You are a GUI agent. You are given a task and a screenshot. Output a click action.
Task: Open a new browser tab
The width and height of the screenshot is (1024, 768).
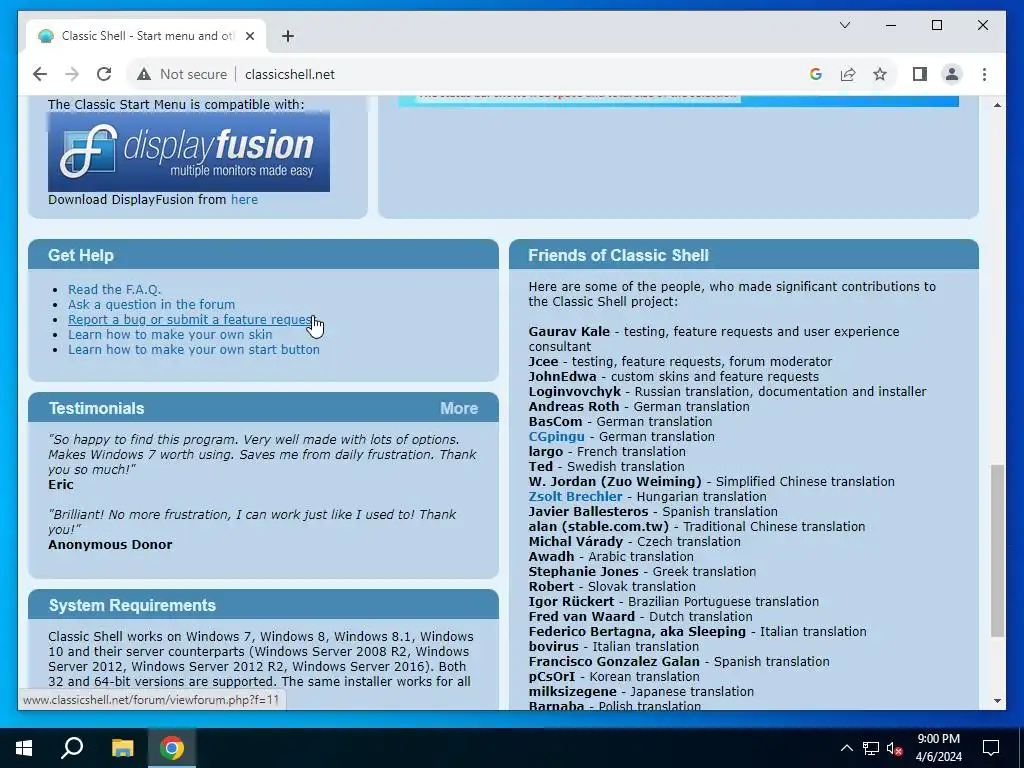[x=288, y=36]
